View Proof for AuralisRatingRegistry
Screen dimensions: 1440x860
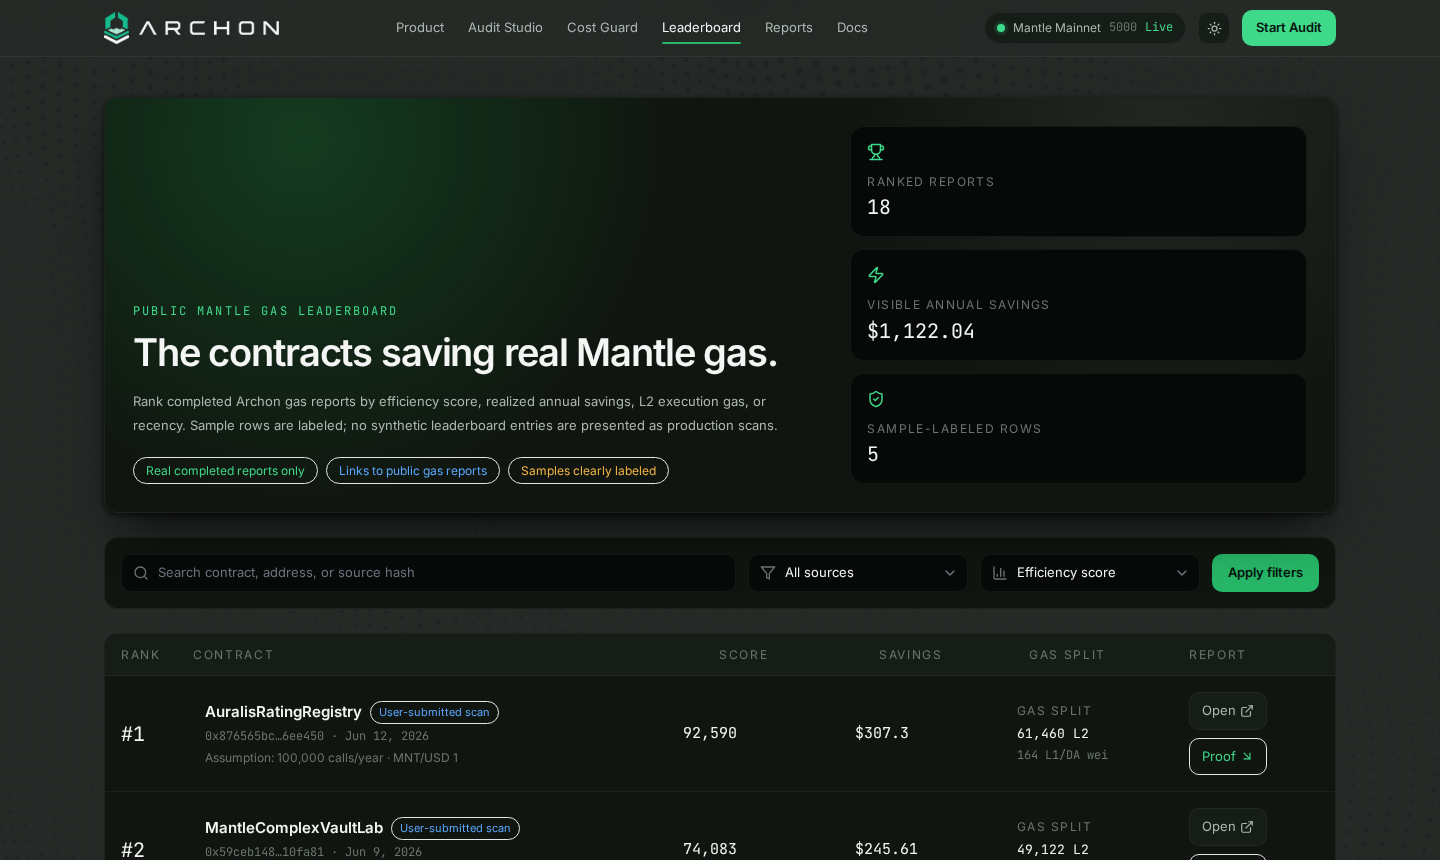pyautogui.click(x=1228, y=757)
